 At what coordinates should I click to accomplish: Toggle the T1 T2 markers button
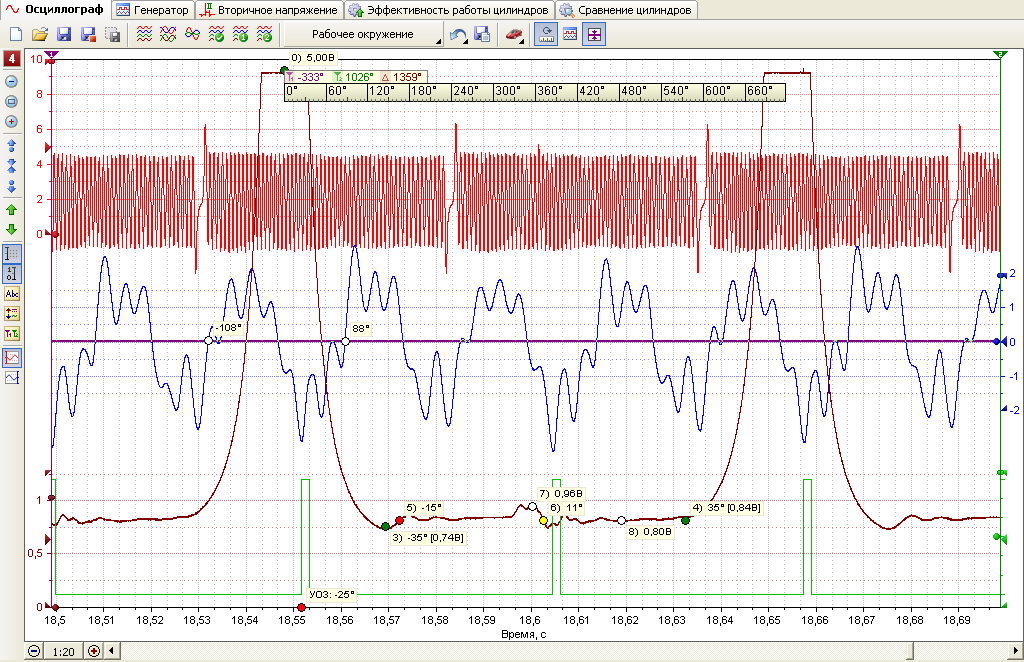pos(12,334)
